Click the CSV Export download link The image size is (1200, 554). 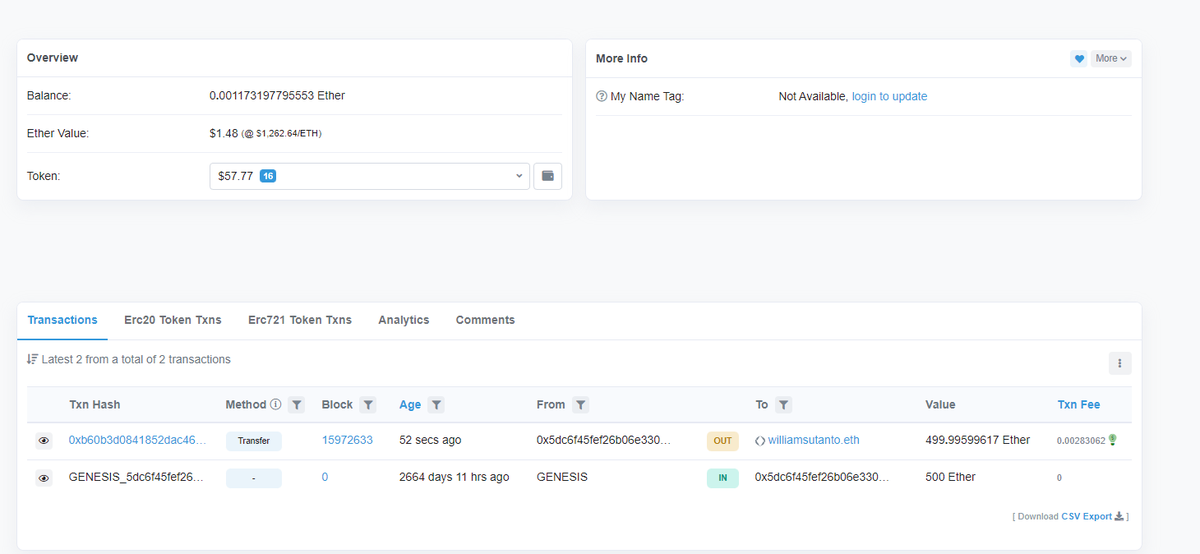tap(1086, 516)
